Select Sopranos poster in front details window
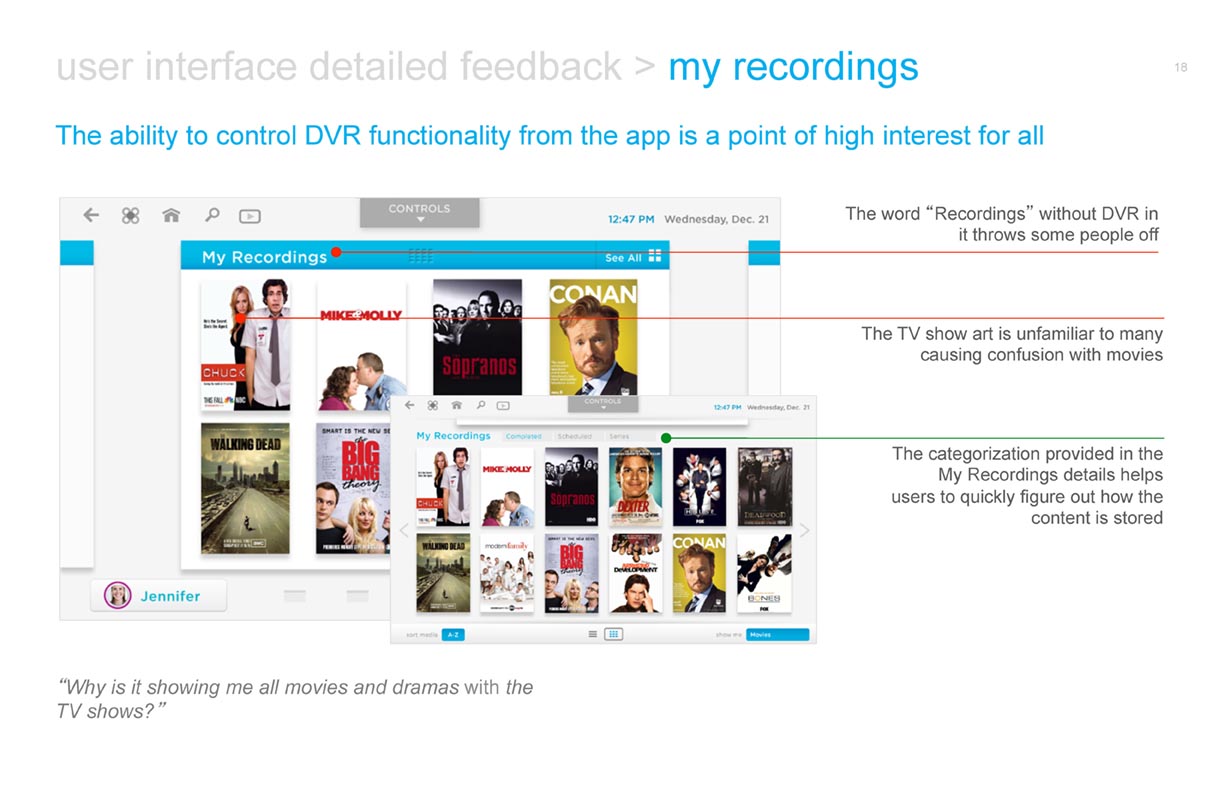Screen dimensions: 1224x792 571,487
